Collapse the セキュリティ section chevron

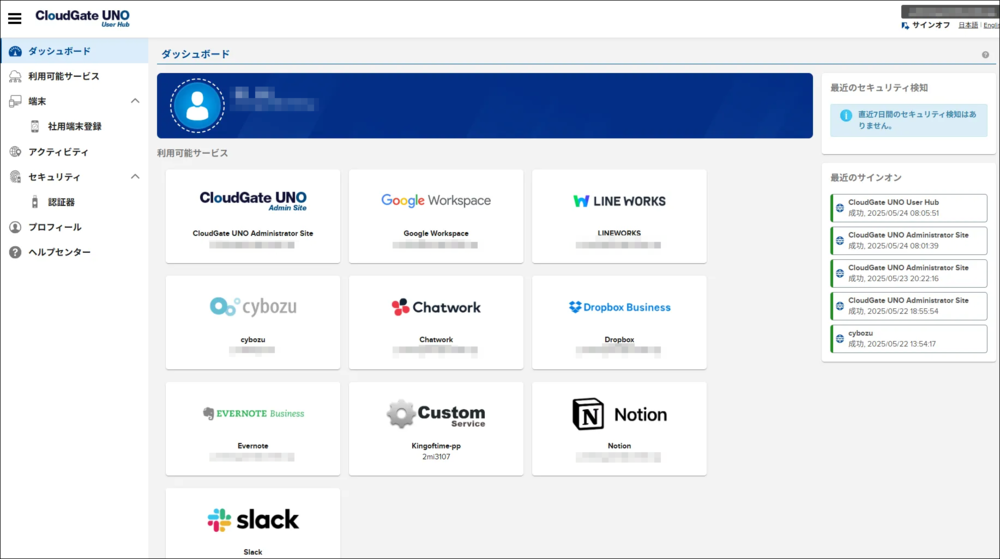[x=135, y=177]
